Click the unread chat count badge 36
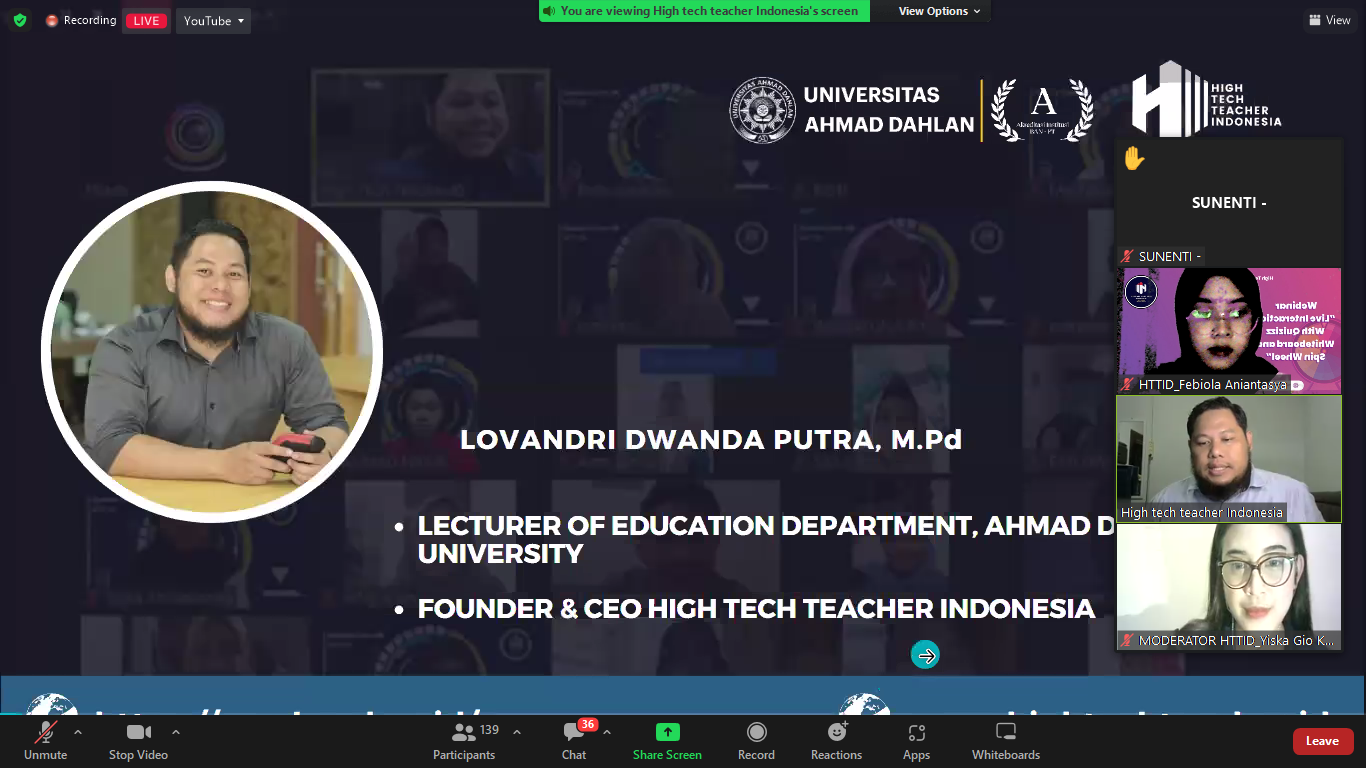 [588, 724]
